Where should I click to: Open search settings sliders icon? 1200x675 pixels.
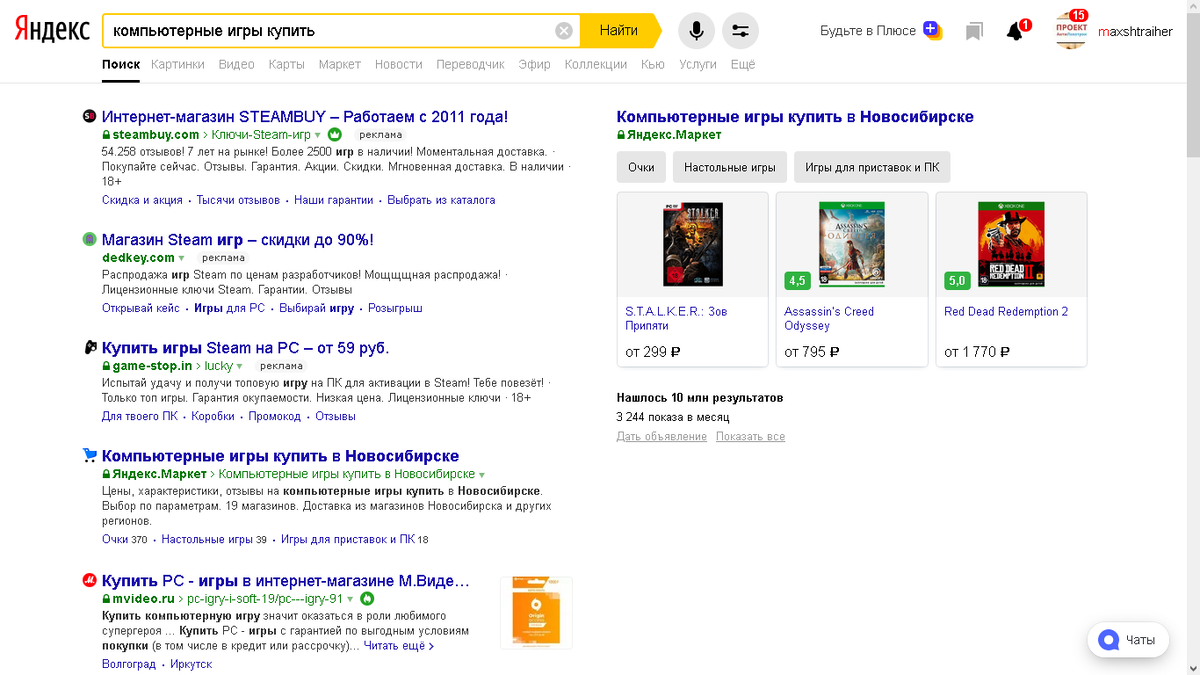(740, 31)
